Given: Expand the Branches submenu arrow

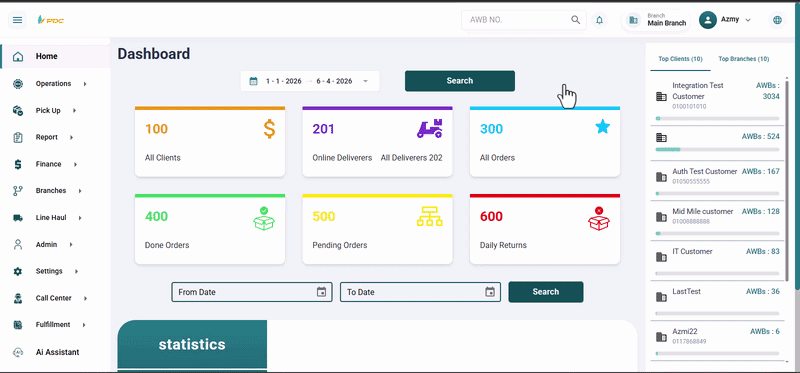Looking at the screenshot, I should point(80,191).
